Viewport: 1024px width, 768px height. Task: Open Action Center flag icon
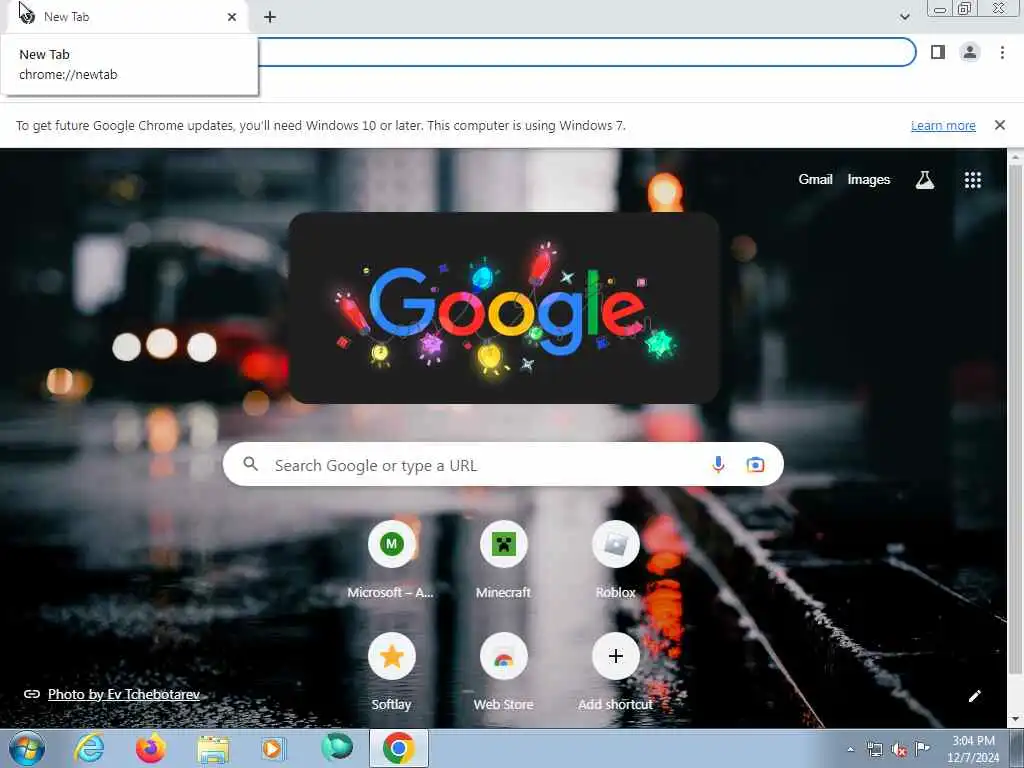922,749
